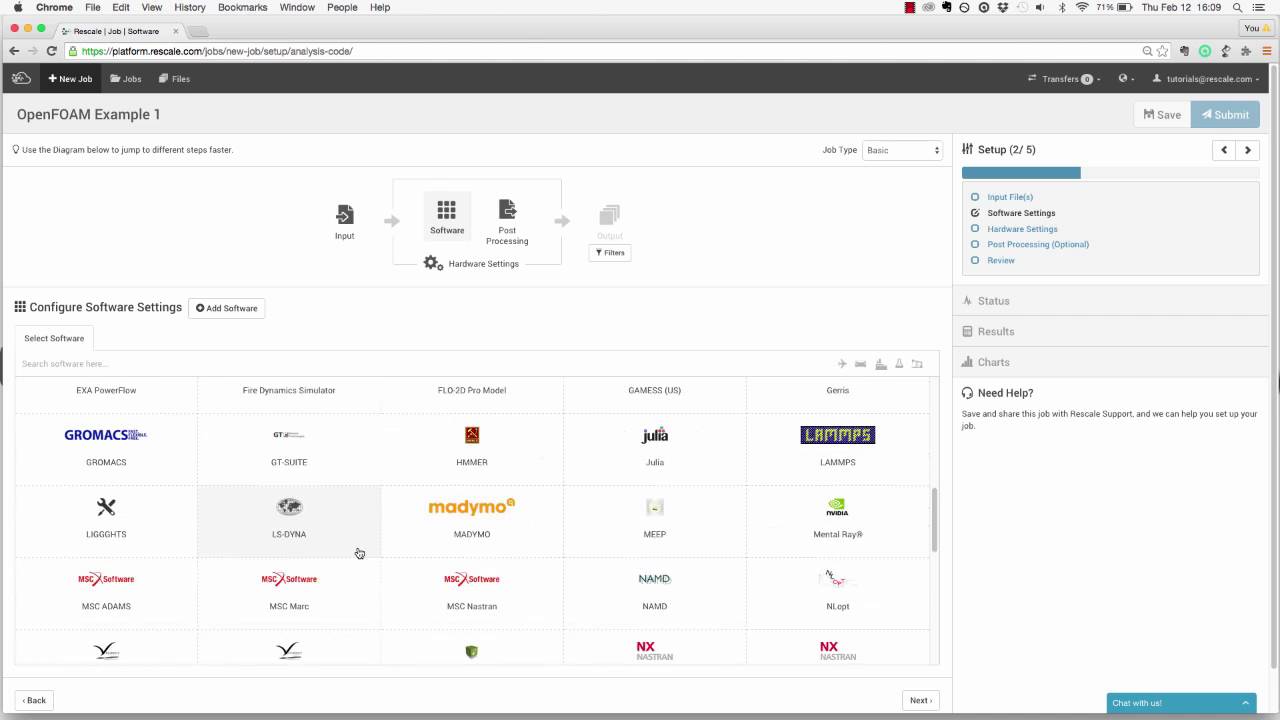This screenshot has width=1280, height=720.
Task: Open the Hardware Settings setup link
Action: click(x=1022, y=229)
